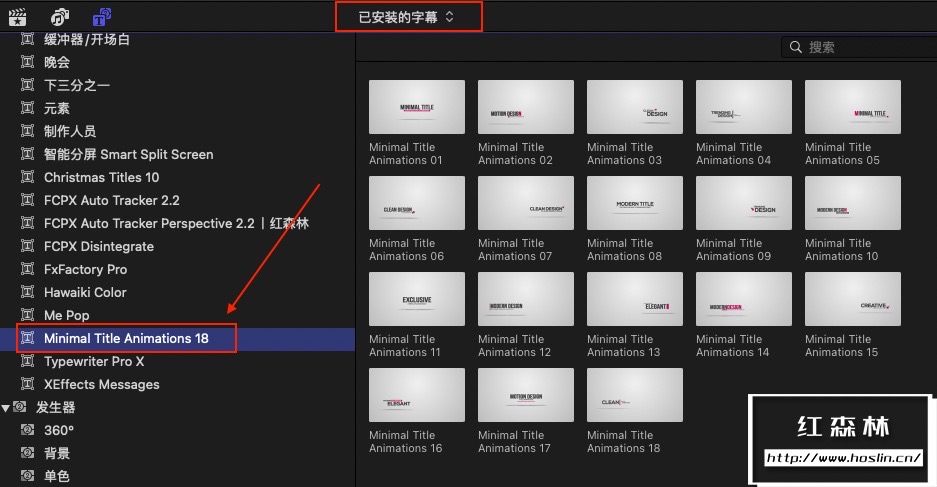Click title icon beside 晚会
This screenshot has height=487, width=937.
[x=27, y=62]
